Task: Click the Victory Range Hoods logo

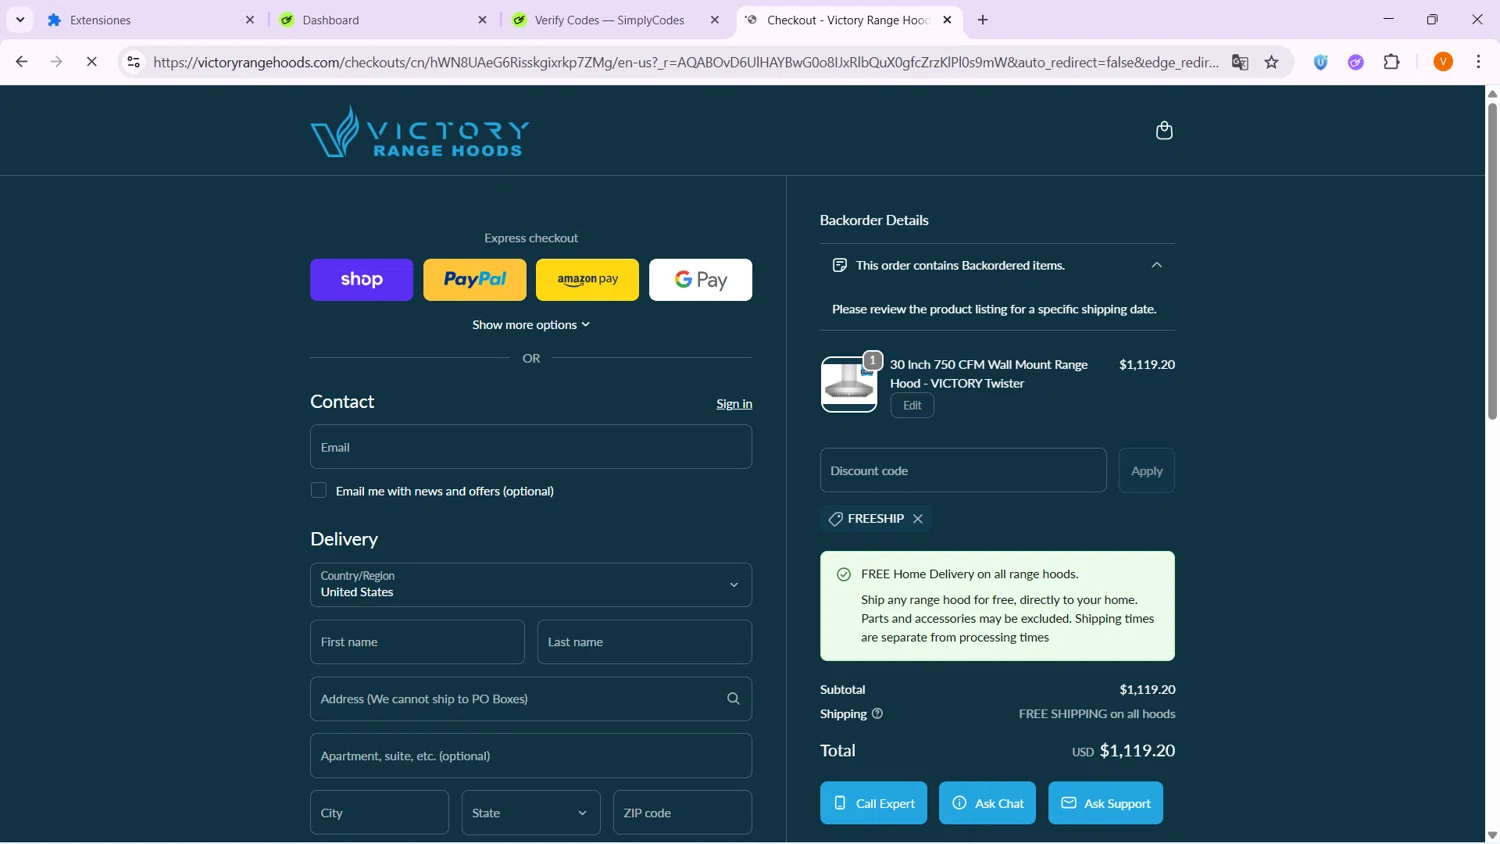Action: coord(419,131)
